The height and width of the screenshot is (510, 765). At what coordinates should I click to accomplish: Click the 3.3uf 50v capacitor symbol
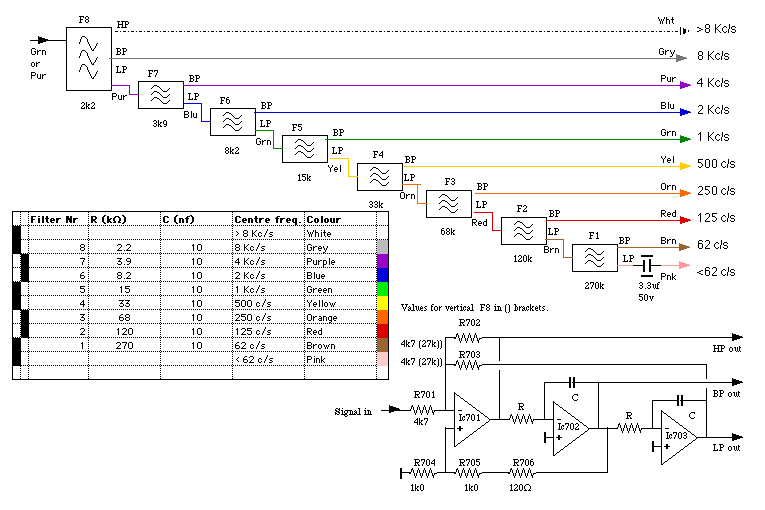click(x=646, y=264)
